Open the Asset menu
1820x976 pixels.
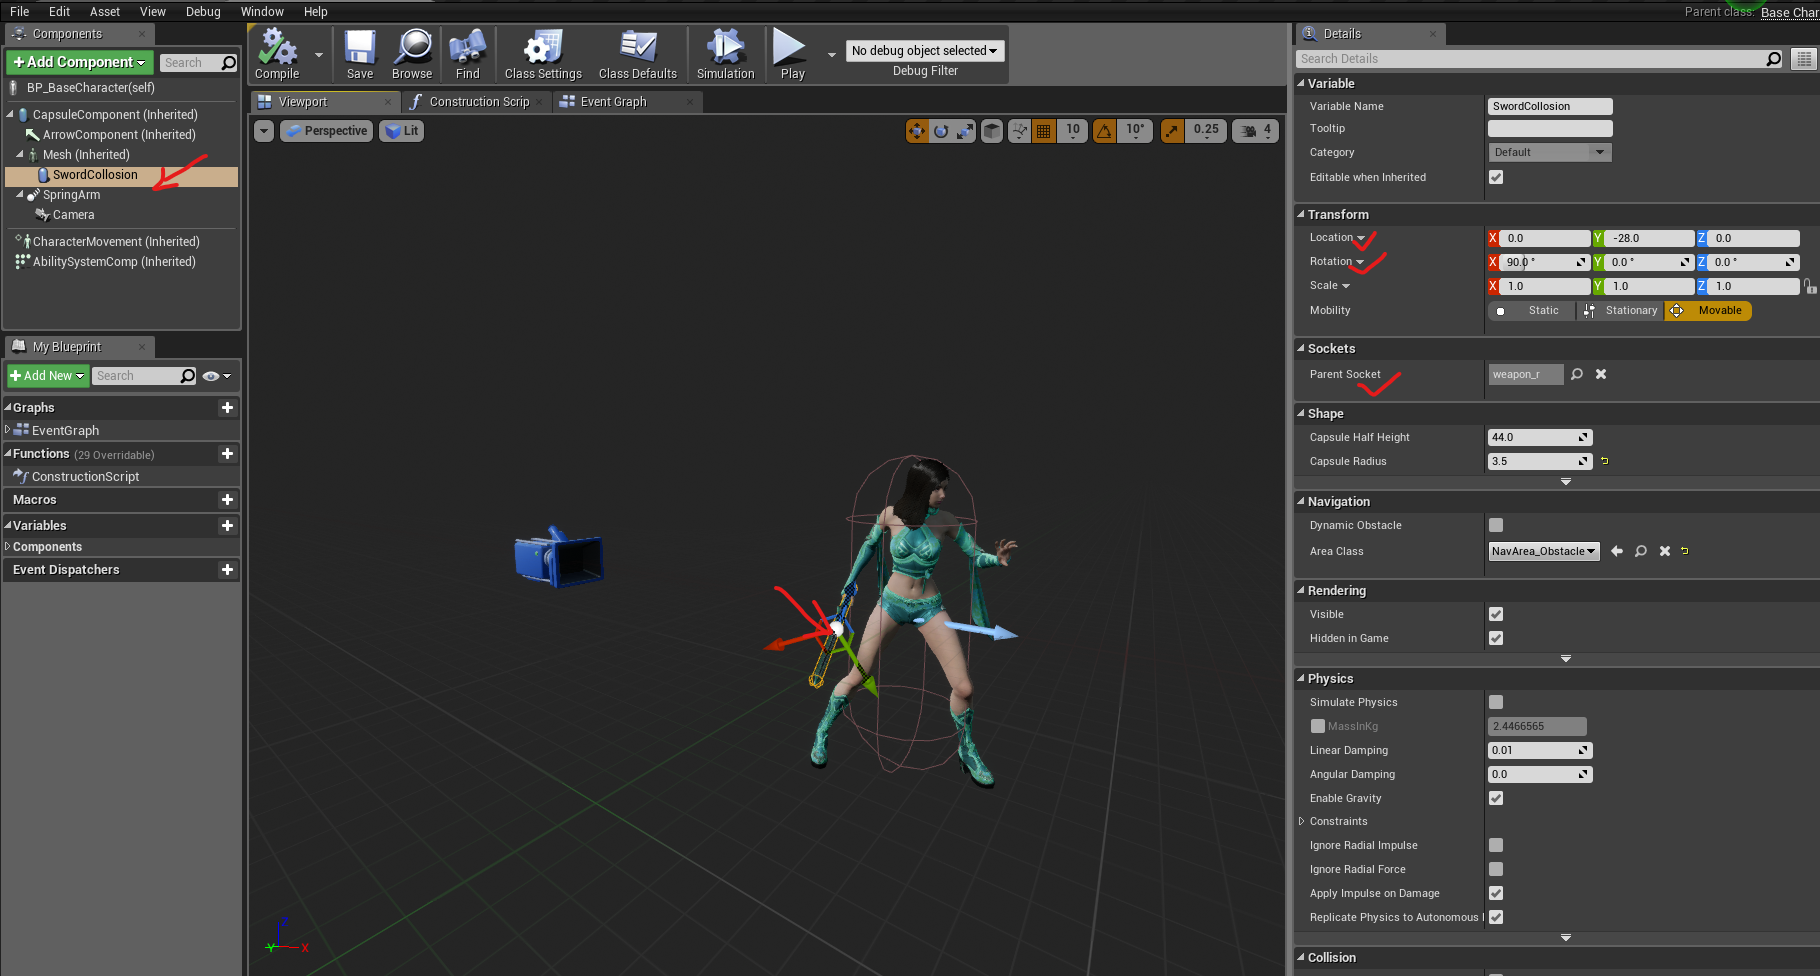105,11
